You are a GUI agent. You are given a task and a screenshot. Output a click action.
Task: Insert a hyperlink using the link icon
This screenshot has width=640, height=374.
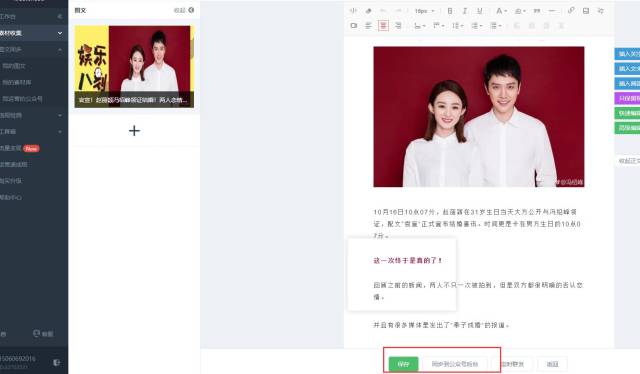571,11
